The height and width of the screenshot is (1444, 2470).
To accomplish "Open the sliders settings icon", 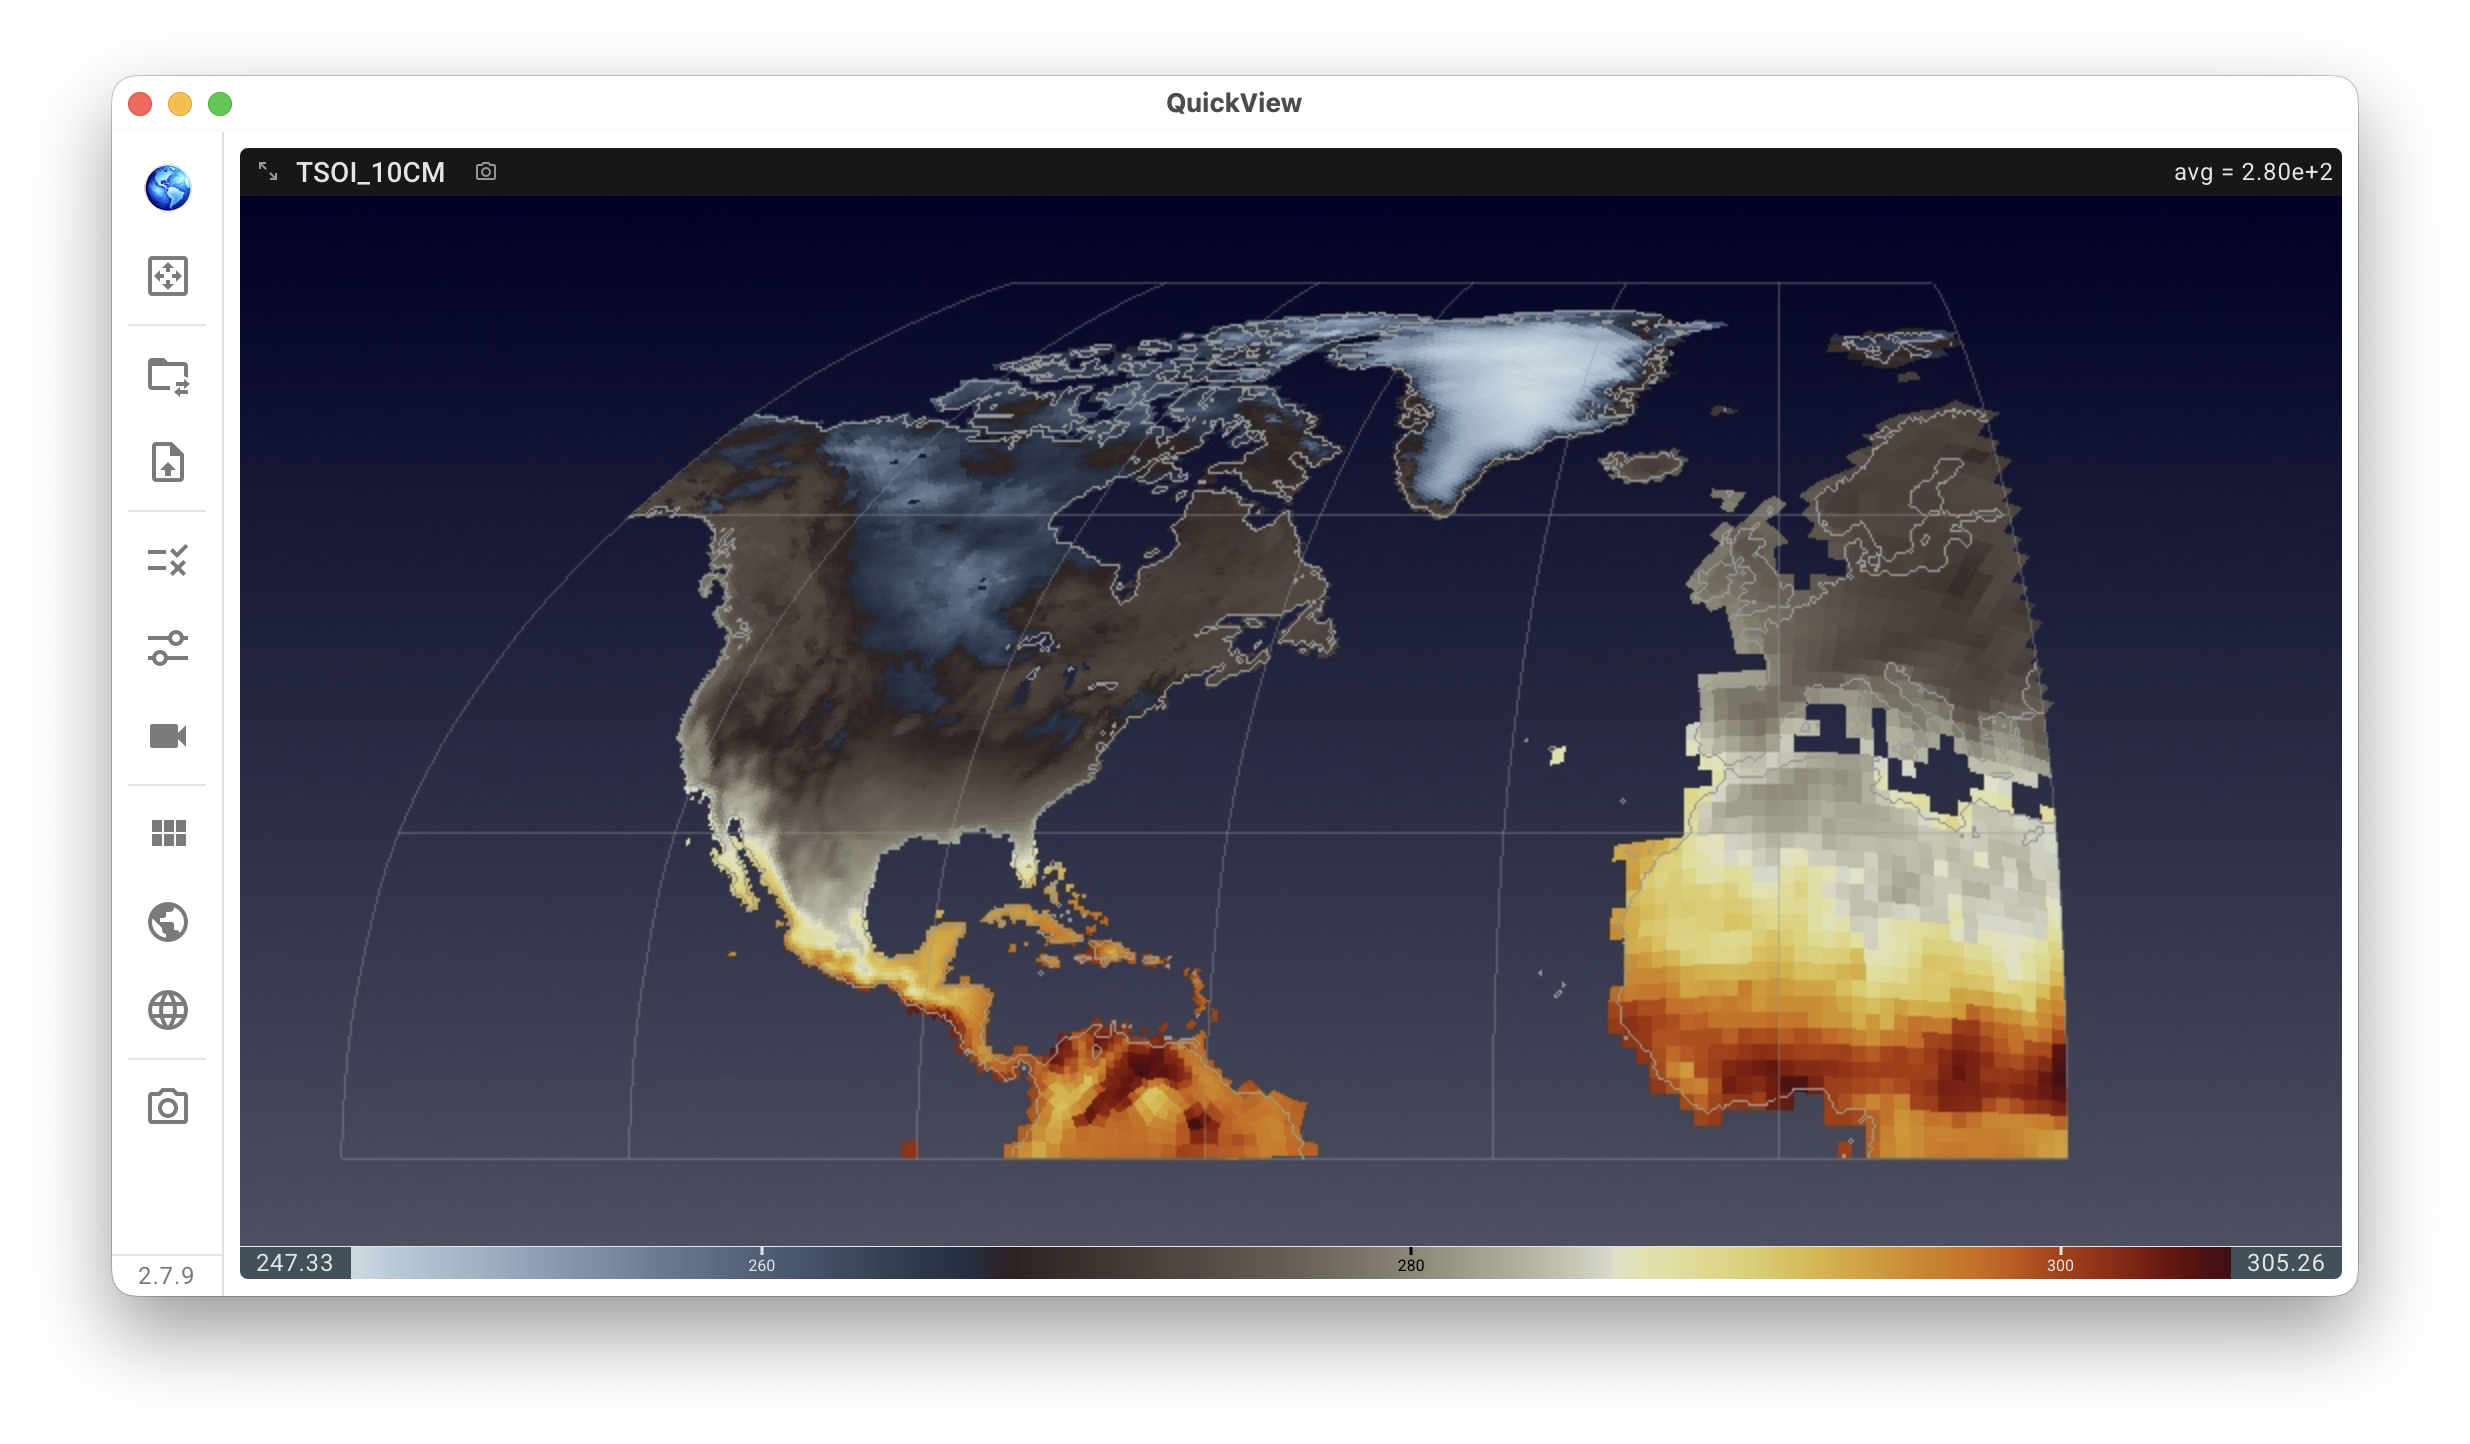I will tap(168, 648).
